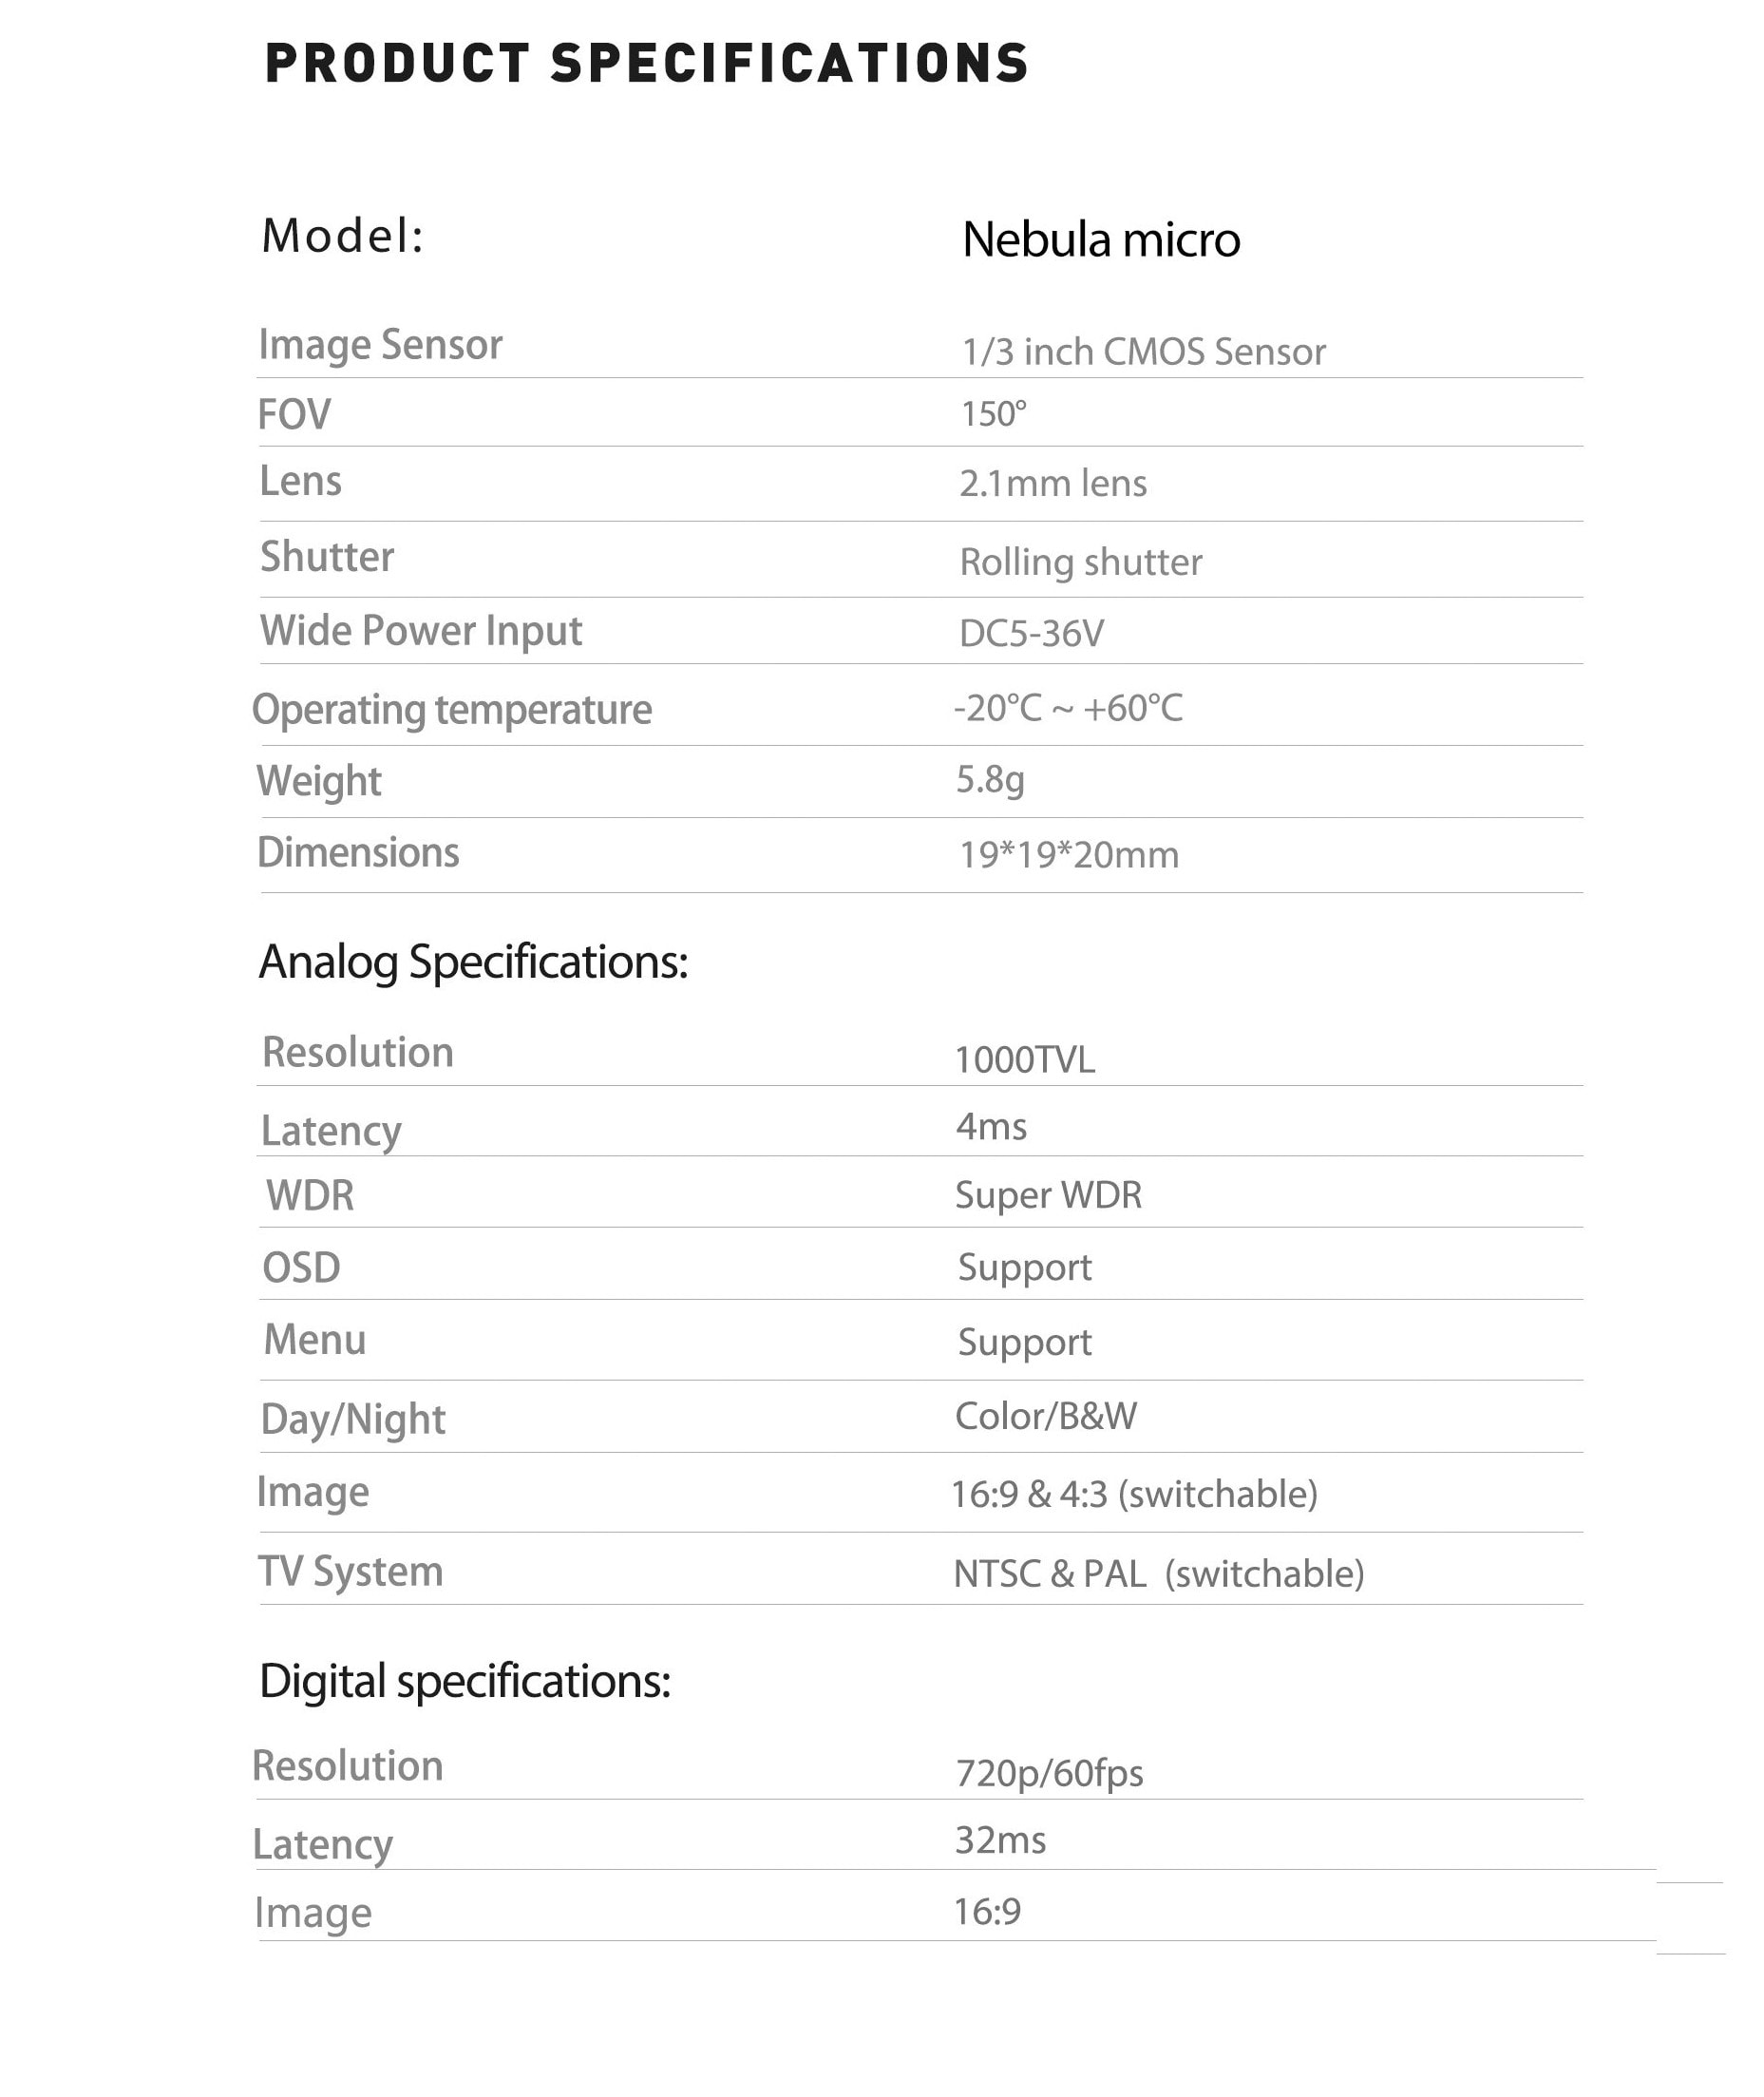Screen dimensions: 1764x2097
Task: Click the Operating temperature label
Action: pyautogui.click(x=452, y=710)
